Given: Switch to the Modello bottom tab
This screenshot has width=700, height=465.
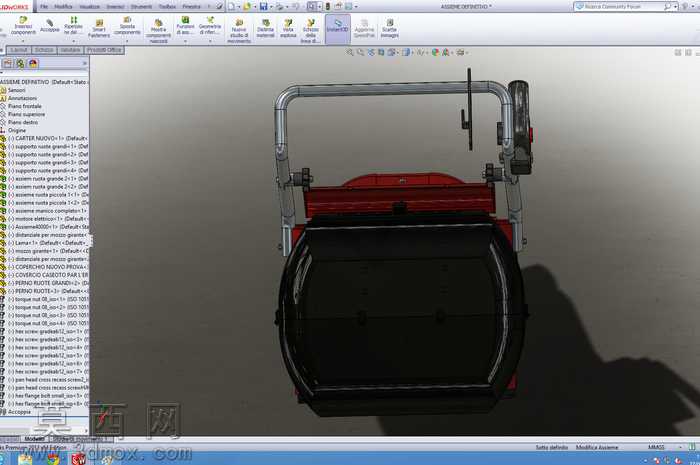Looking at the screenshot, I should tap(34, 439).
